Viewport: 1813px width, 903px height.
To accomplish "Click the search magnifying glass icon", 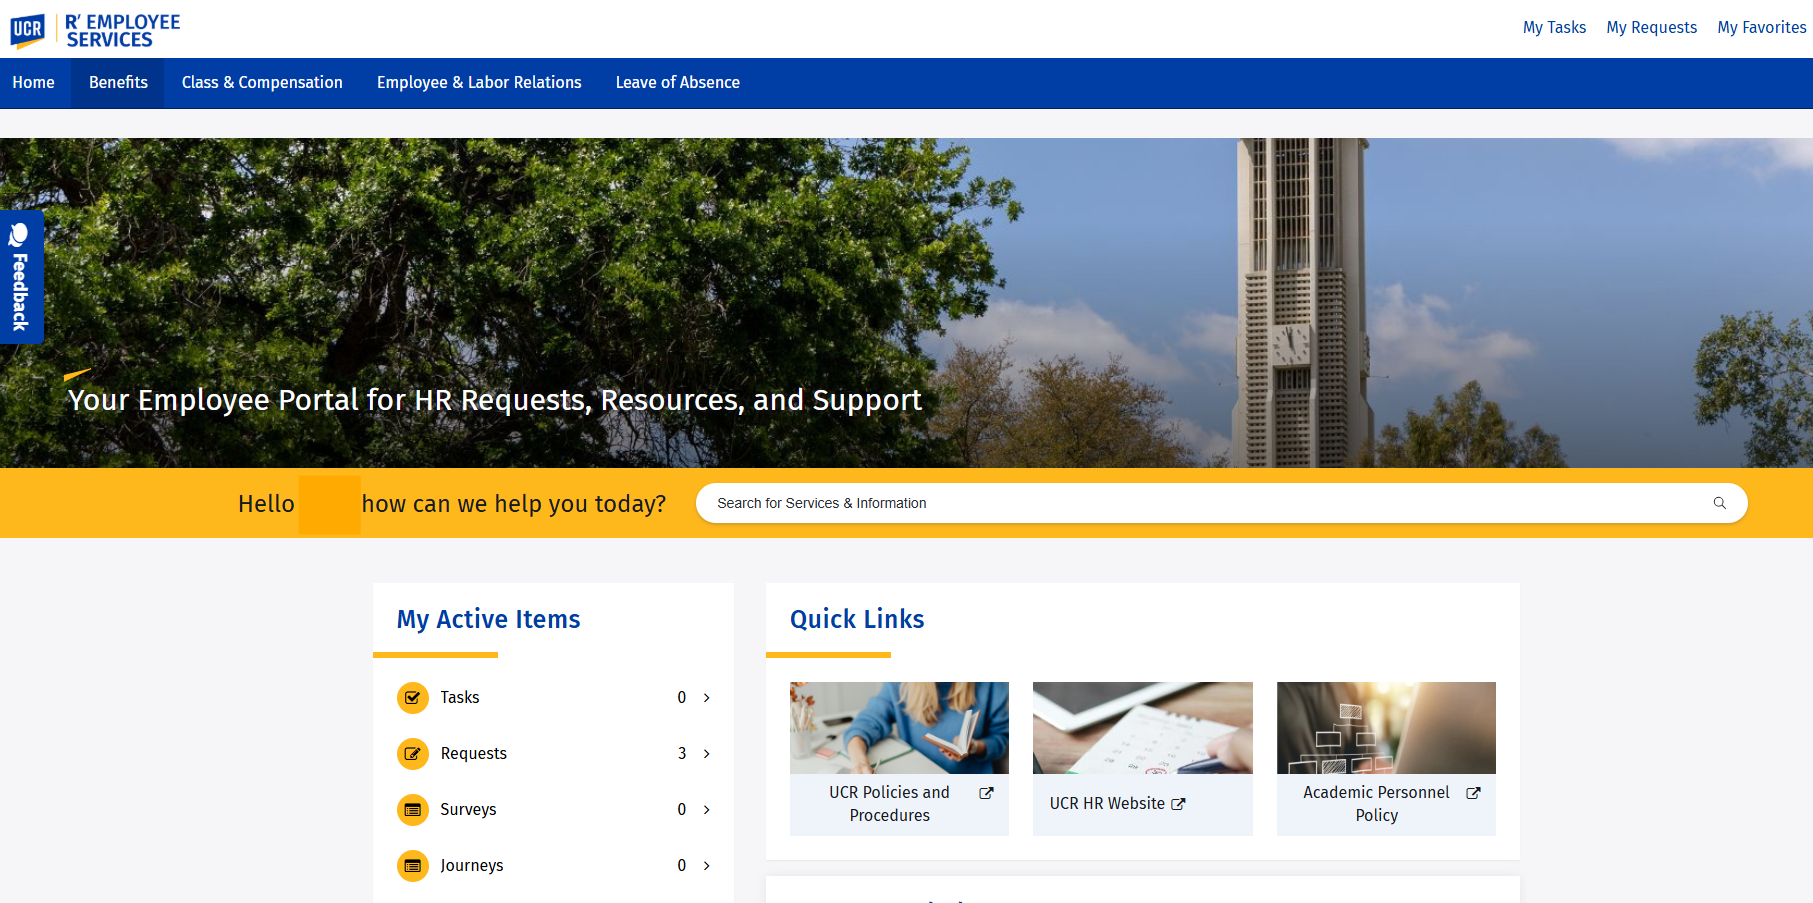I will click(x=1719, y=503).
